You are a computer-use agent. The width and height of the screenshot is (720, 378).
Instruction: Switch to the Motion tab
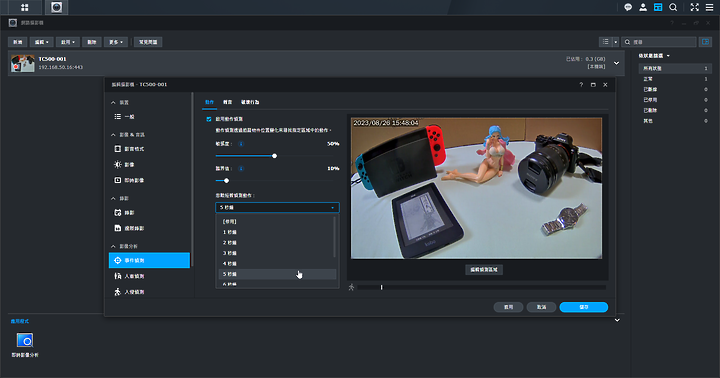(209, 102)
